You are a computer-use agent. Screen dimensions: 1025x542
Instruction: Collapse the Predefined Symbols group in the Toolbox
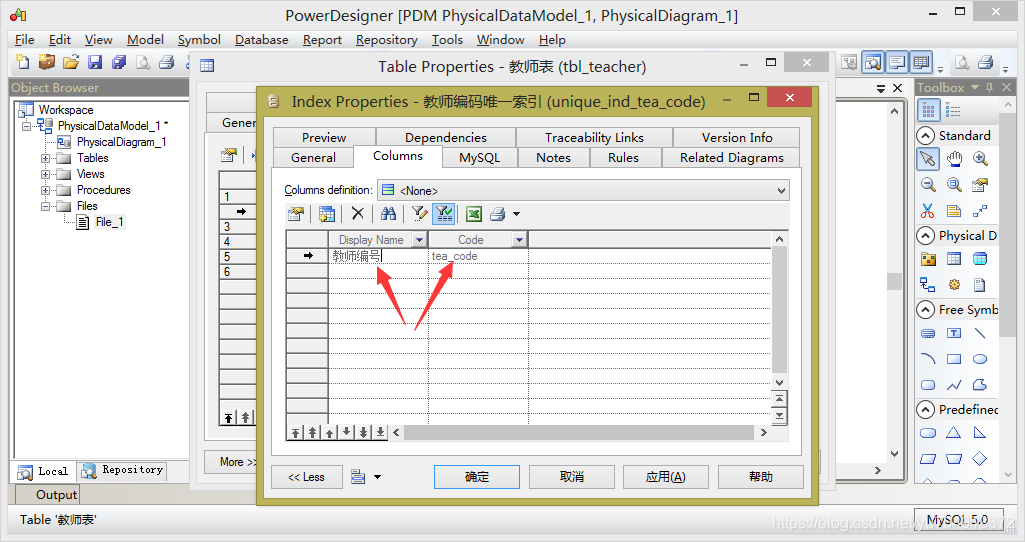coord(926,409)
